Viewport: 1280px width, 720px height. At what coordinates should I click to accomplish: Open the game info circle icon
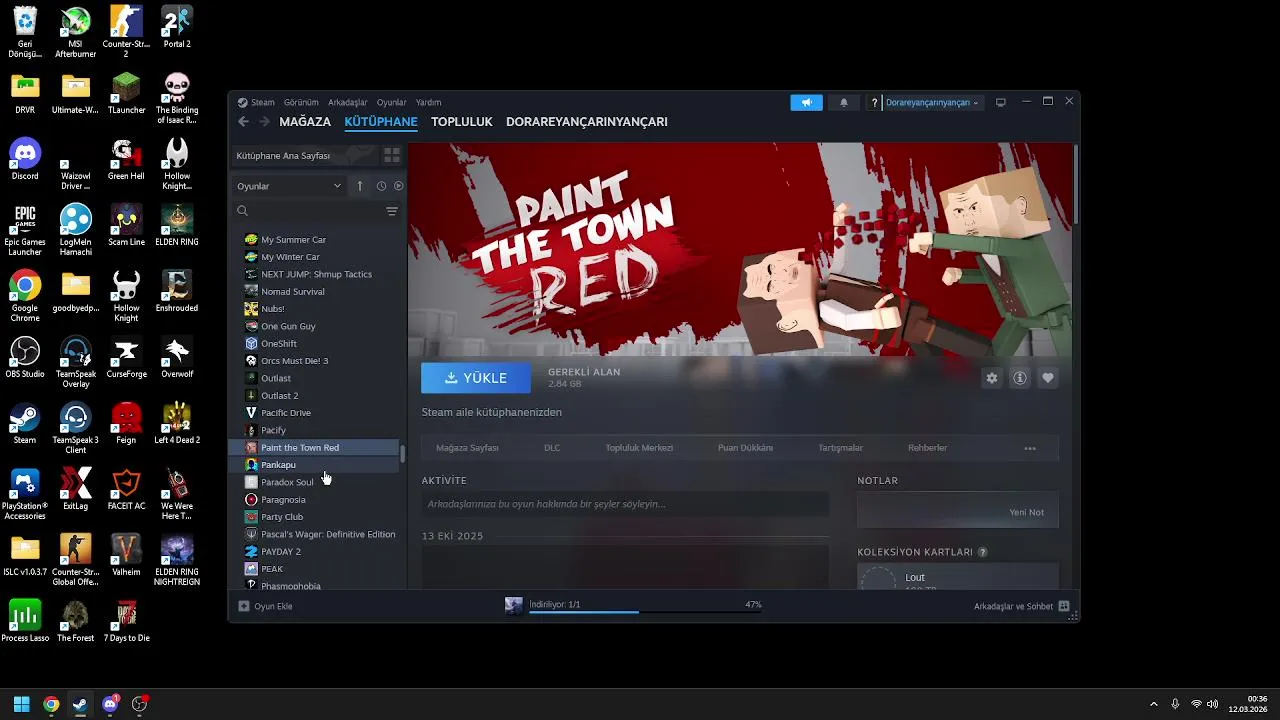click(1020, 378)
